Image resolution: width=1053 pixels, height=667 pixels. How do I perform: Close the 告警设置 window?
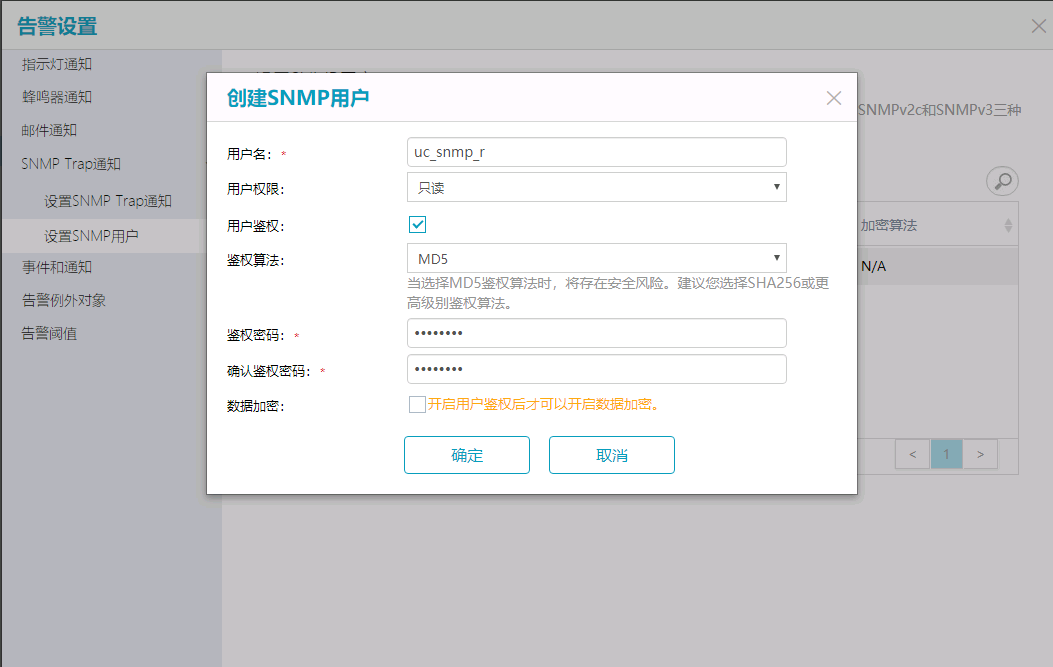click(1039, 27)
